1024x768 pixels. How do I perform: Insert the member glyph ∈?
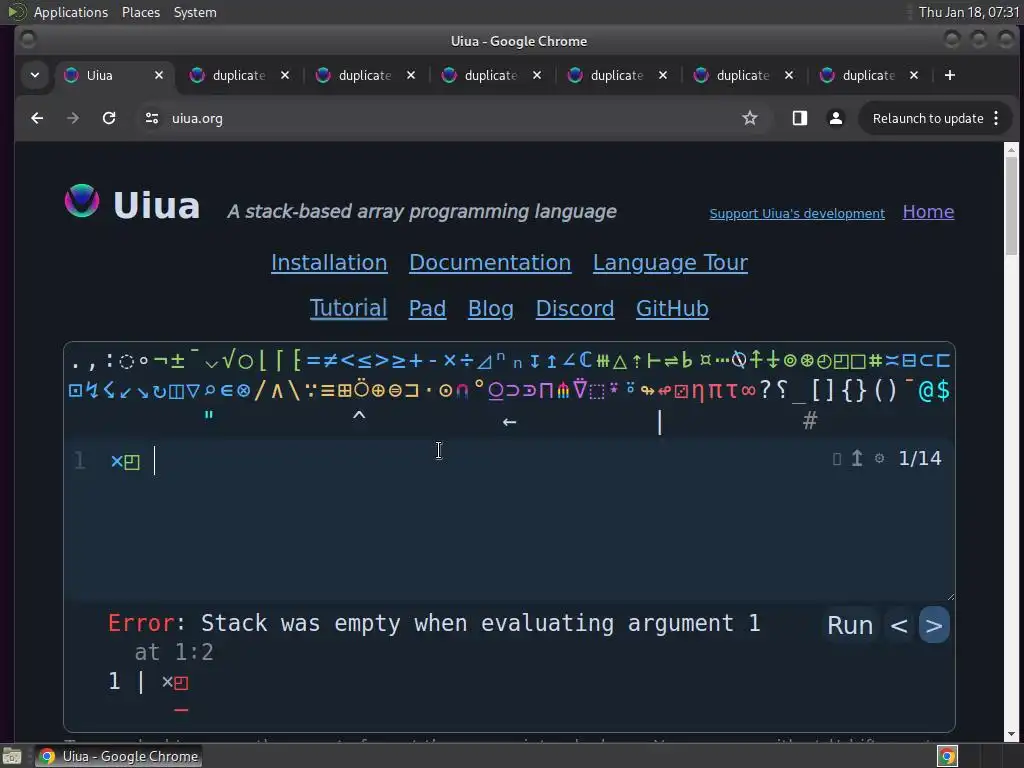pyautogui.click(x=227, y=391)
